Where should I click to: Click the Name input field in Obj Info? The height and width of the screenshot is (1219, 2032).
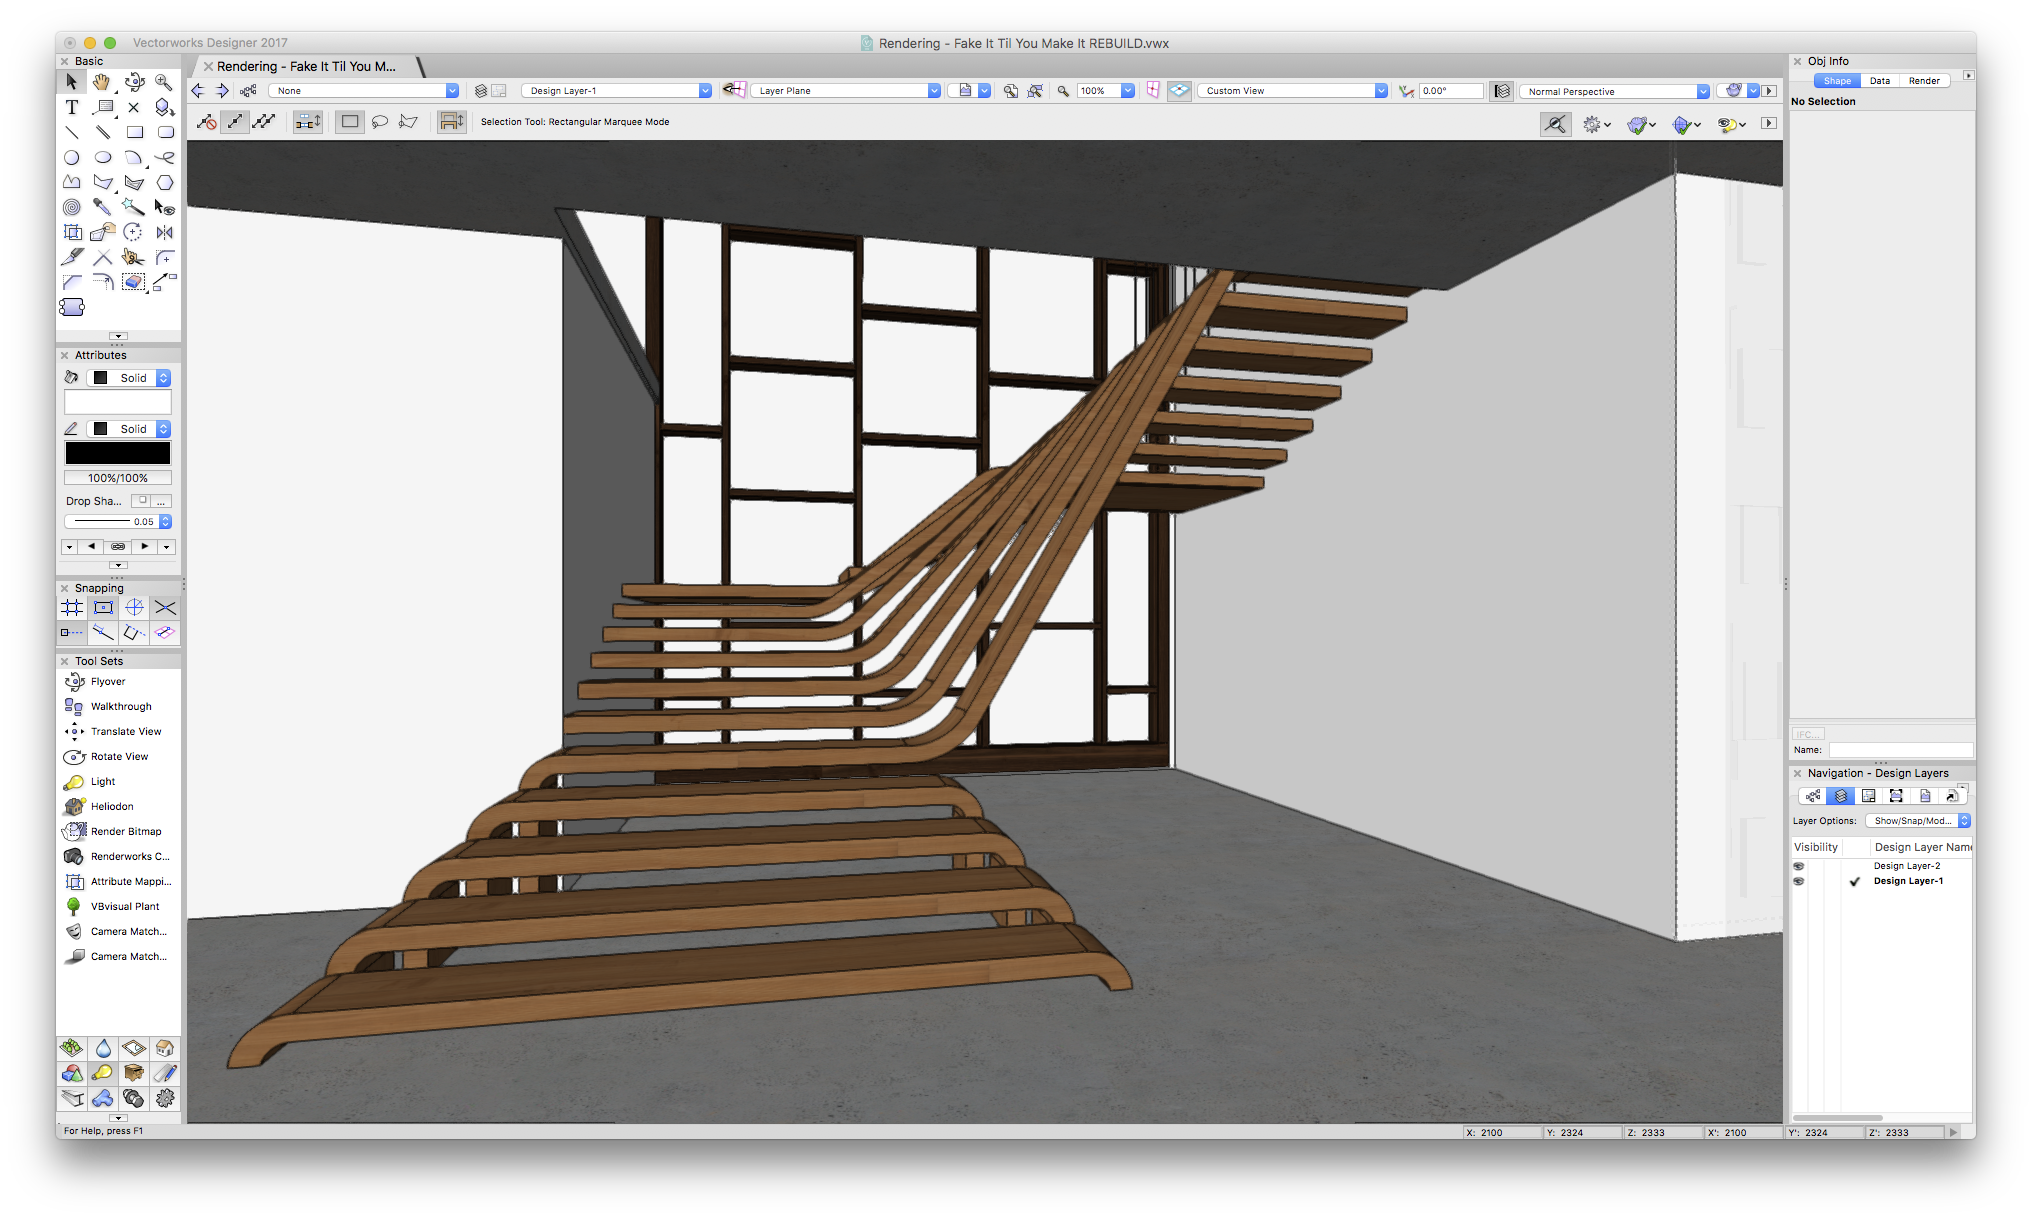[x=1898, y=750]
